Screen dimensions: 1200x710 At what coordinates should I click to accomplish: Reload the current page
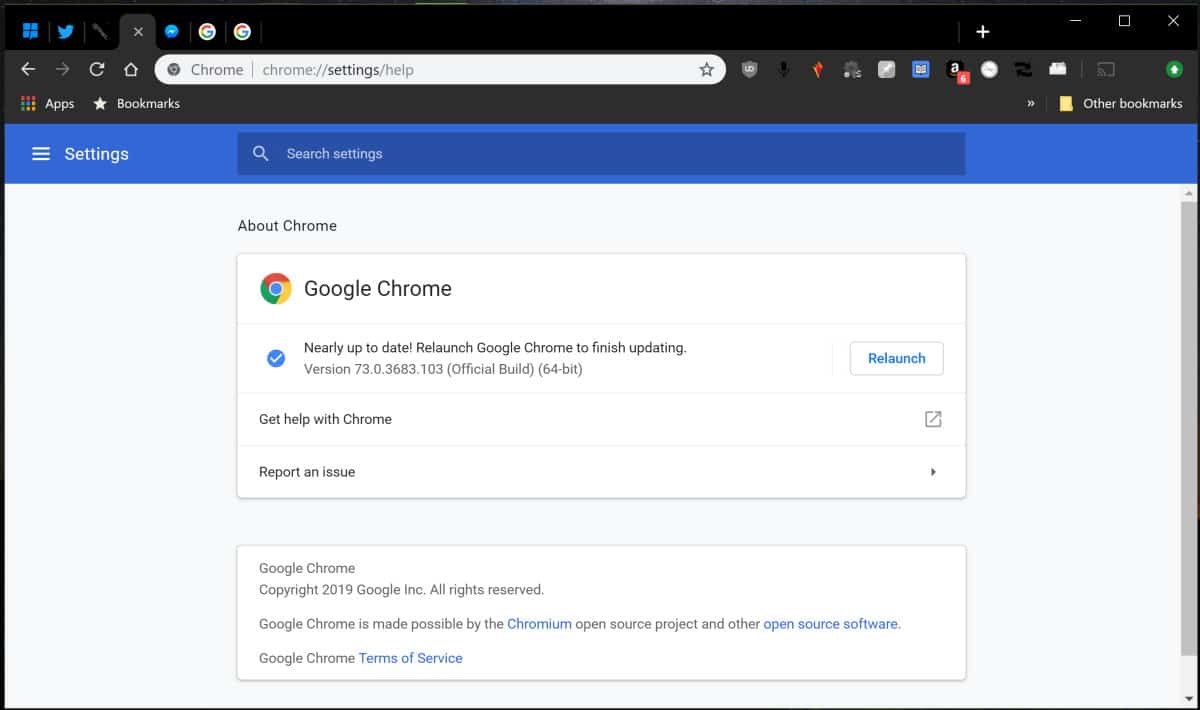tap(96, 69)
